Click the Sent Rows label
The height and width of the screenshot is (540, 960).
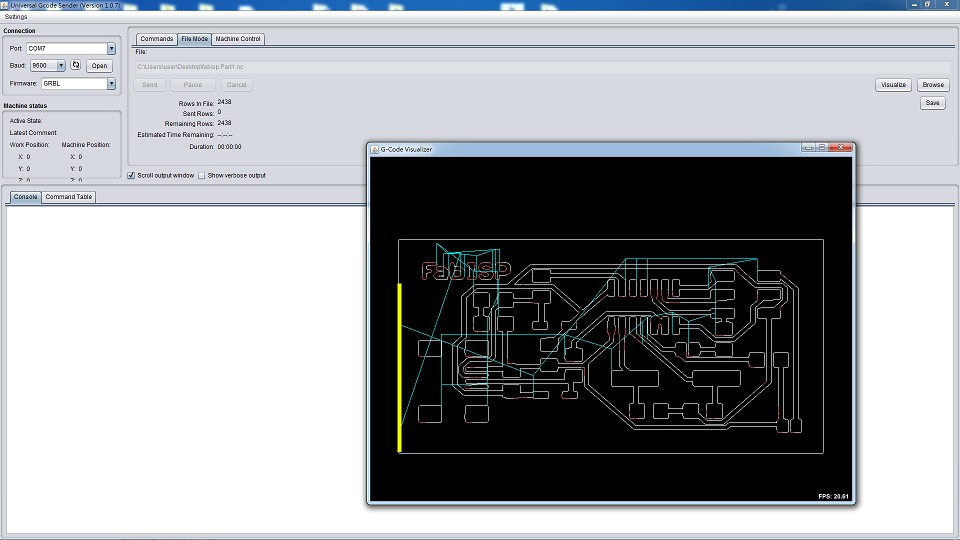coord(198,114)
